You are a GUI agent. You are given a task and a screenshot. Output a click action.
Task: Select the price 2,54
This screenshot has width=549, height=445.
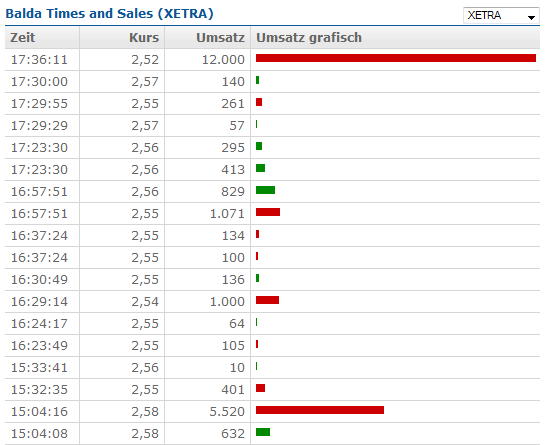(145, 302)
